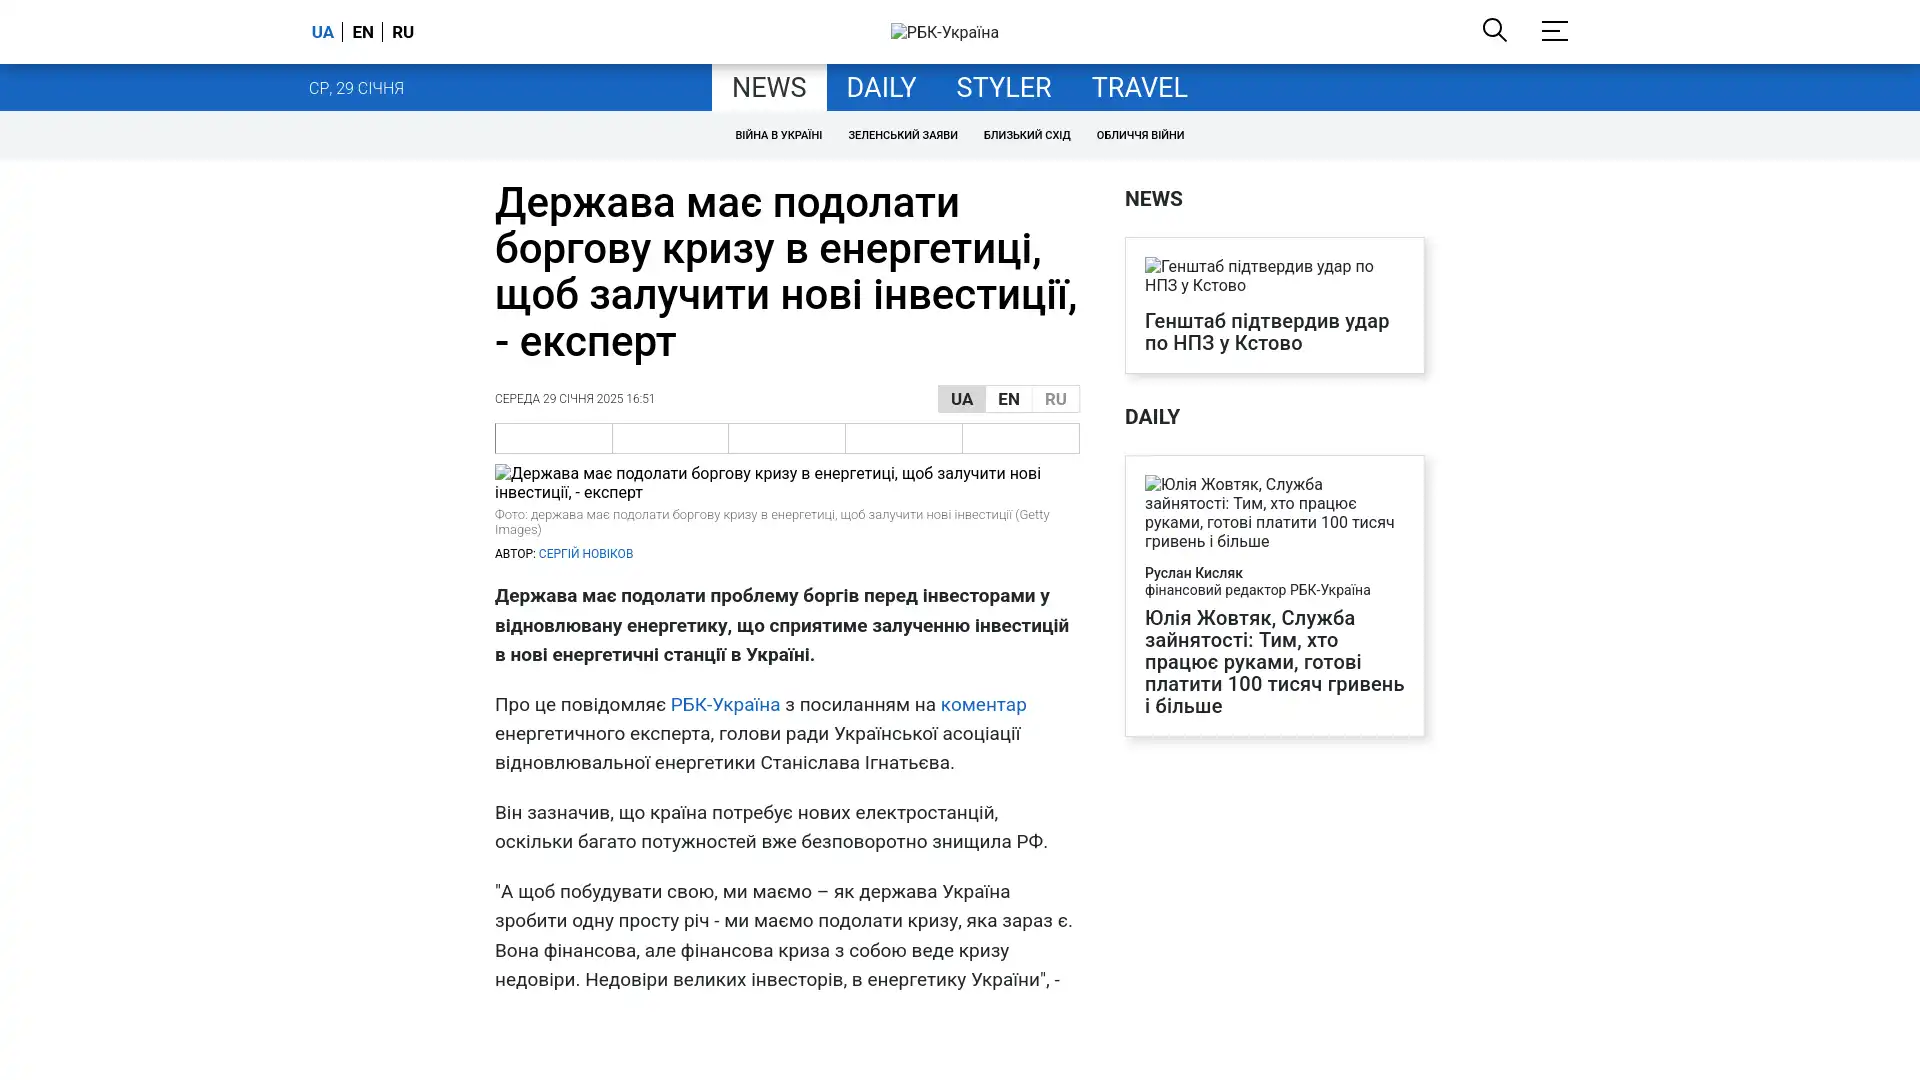Open ВІЙНА В УКРАЇНІ topic

click(x=778, y=135)
